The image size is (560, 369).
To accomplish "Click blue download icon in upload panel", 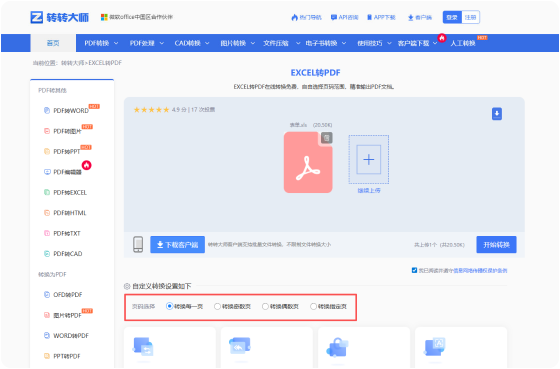I will [497, 114].
